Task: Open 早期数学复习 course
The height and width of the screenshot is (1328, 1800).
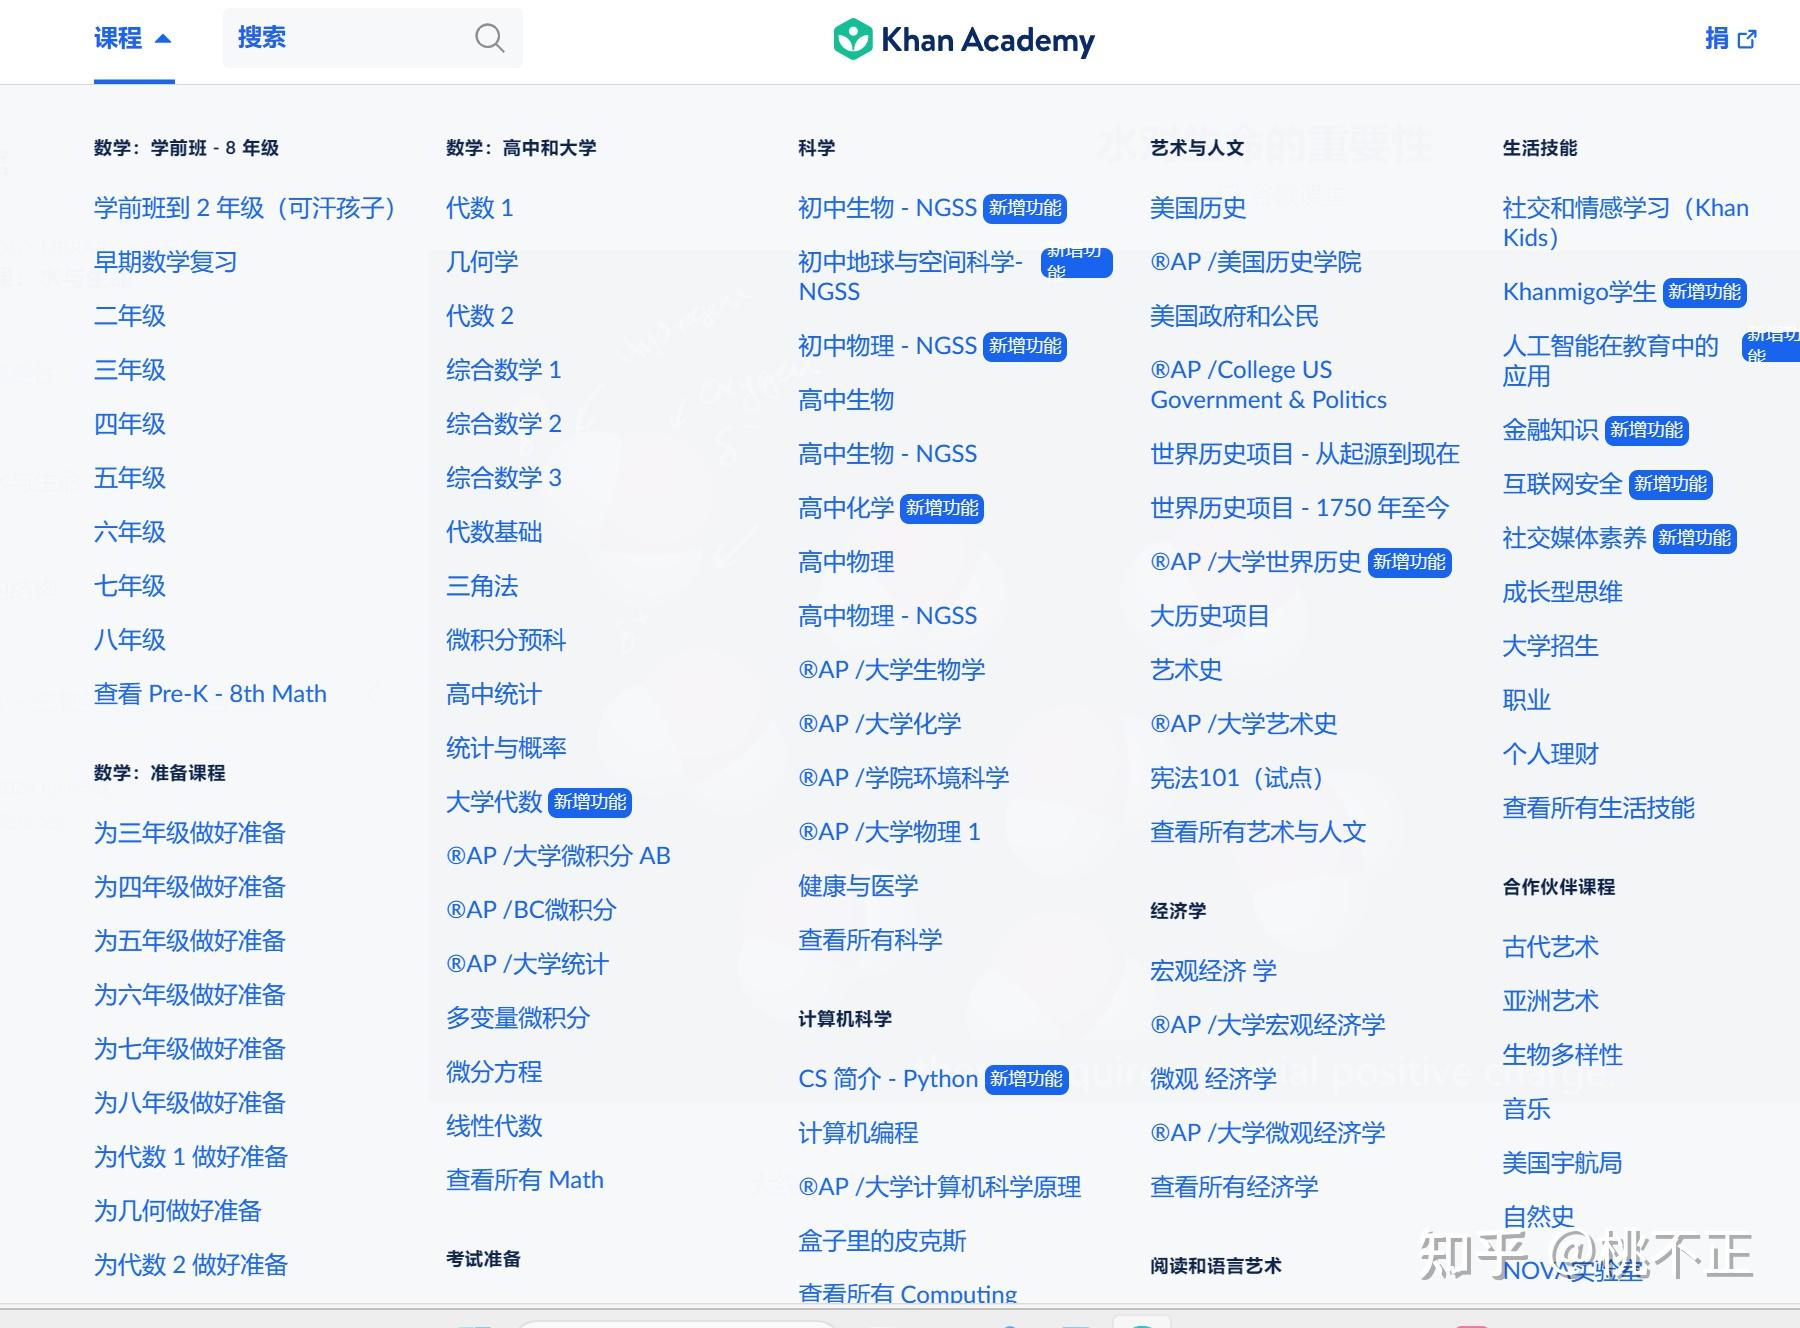Action: (x=166, y=262)
